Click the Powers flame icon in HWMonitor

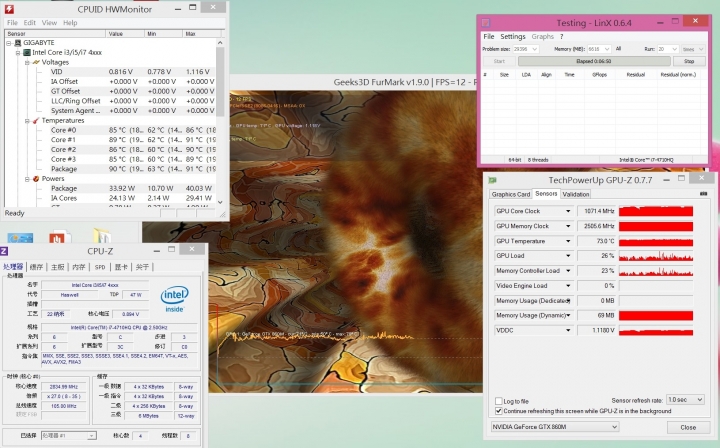[36, 179]
